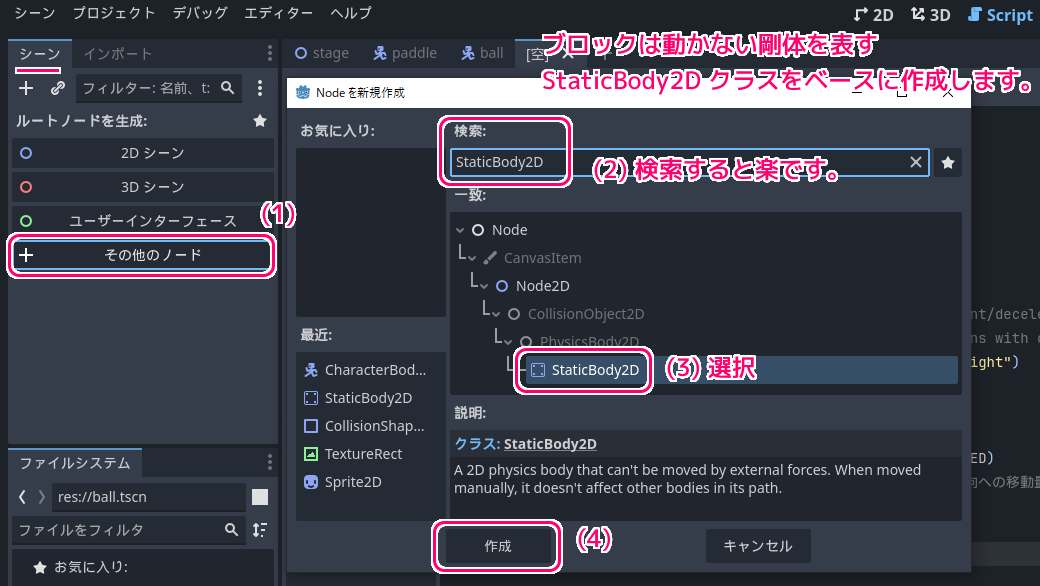This screenshot has width=1040, height=586.
Task: Click the Sprite2D icon in recent list
Action: point(310,482)
